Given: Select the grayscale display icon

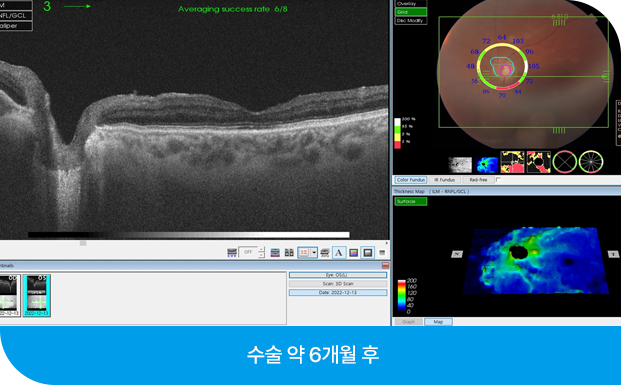Looking at the screenshot, I should [368, 252].
